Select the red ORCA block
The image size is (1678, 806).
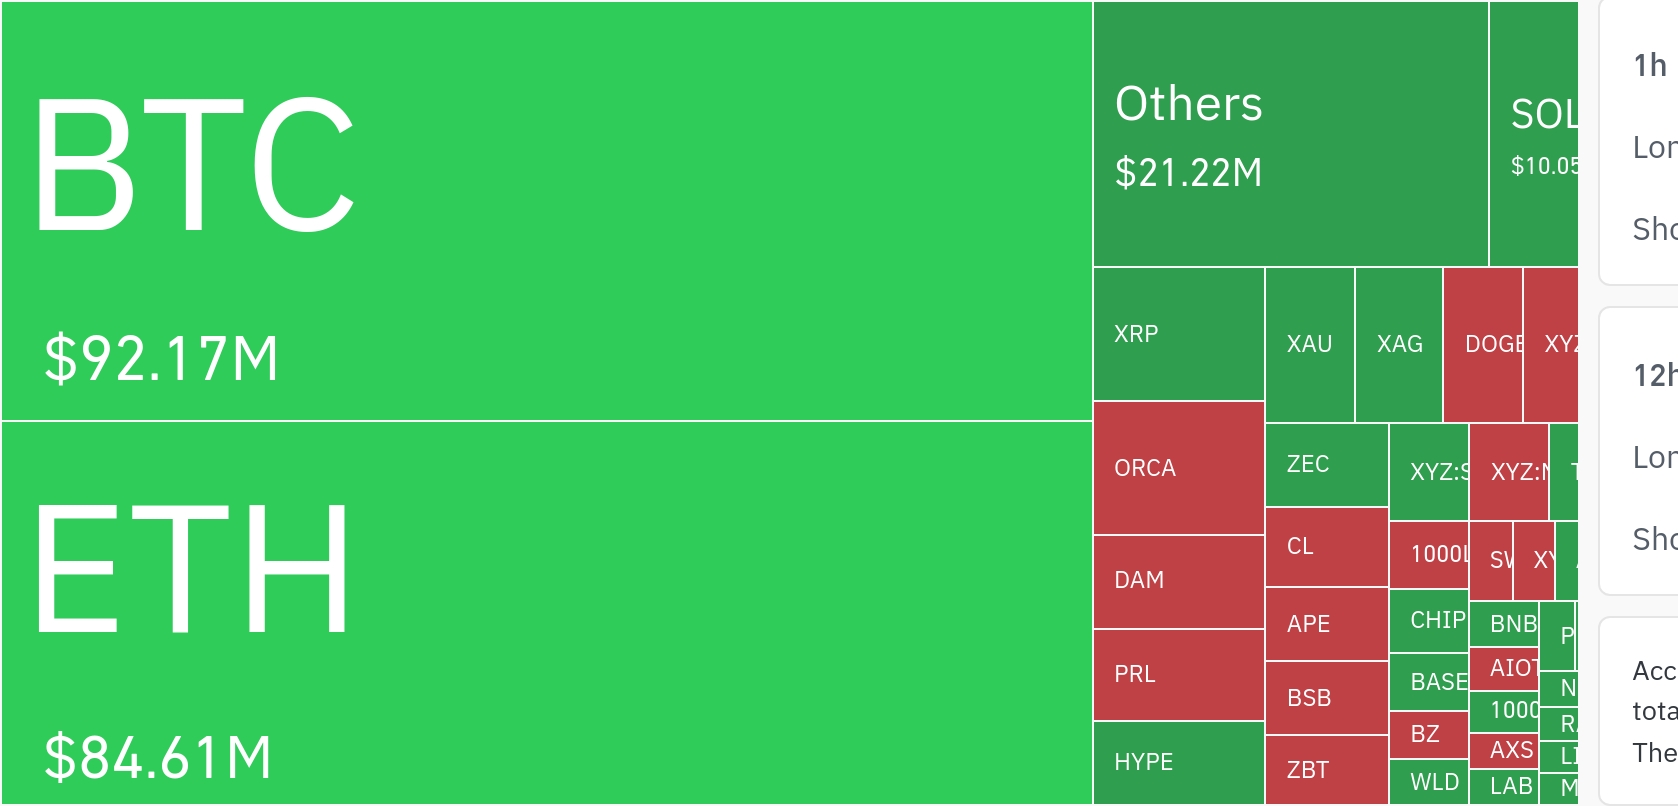(x=1178, y=468)
